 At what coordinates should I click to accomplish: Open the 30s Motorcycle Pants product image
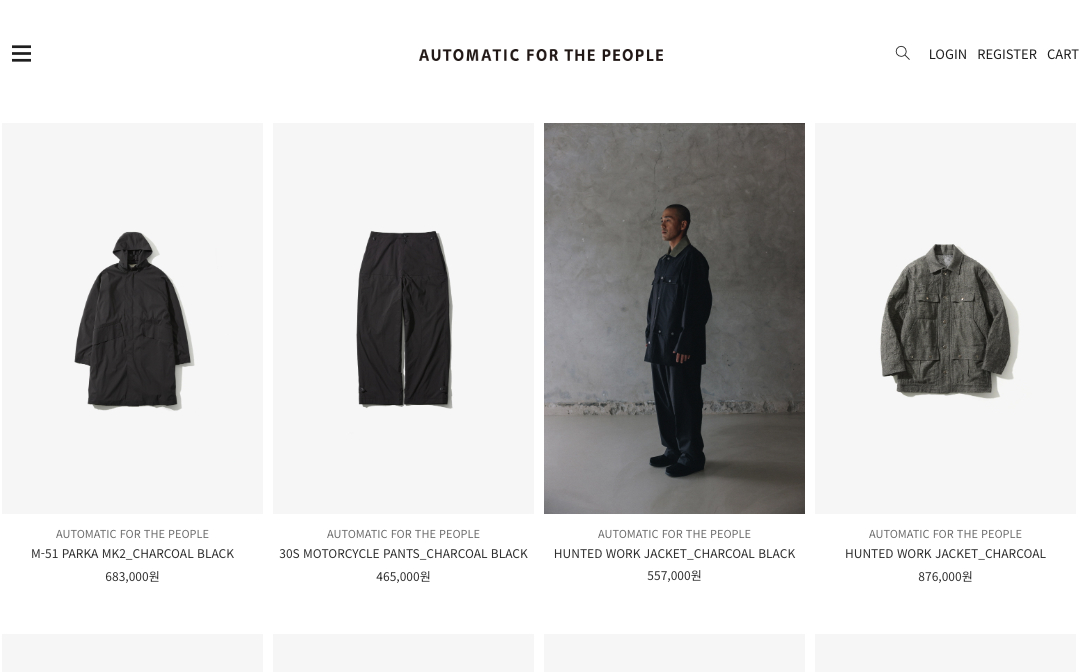pos(403,318)
